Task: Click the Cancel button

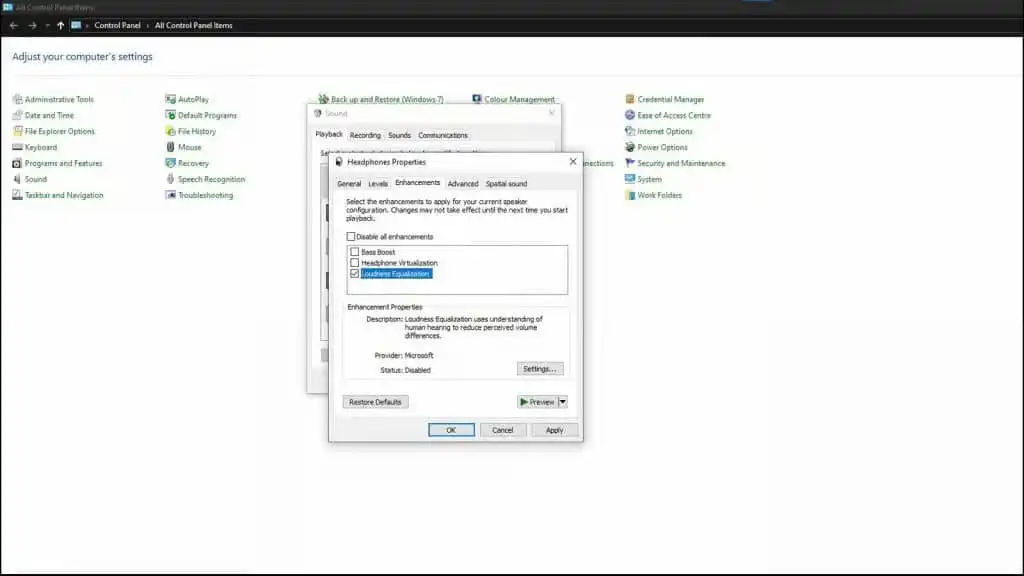Action: [x=502, y=430]
